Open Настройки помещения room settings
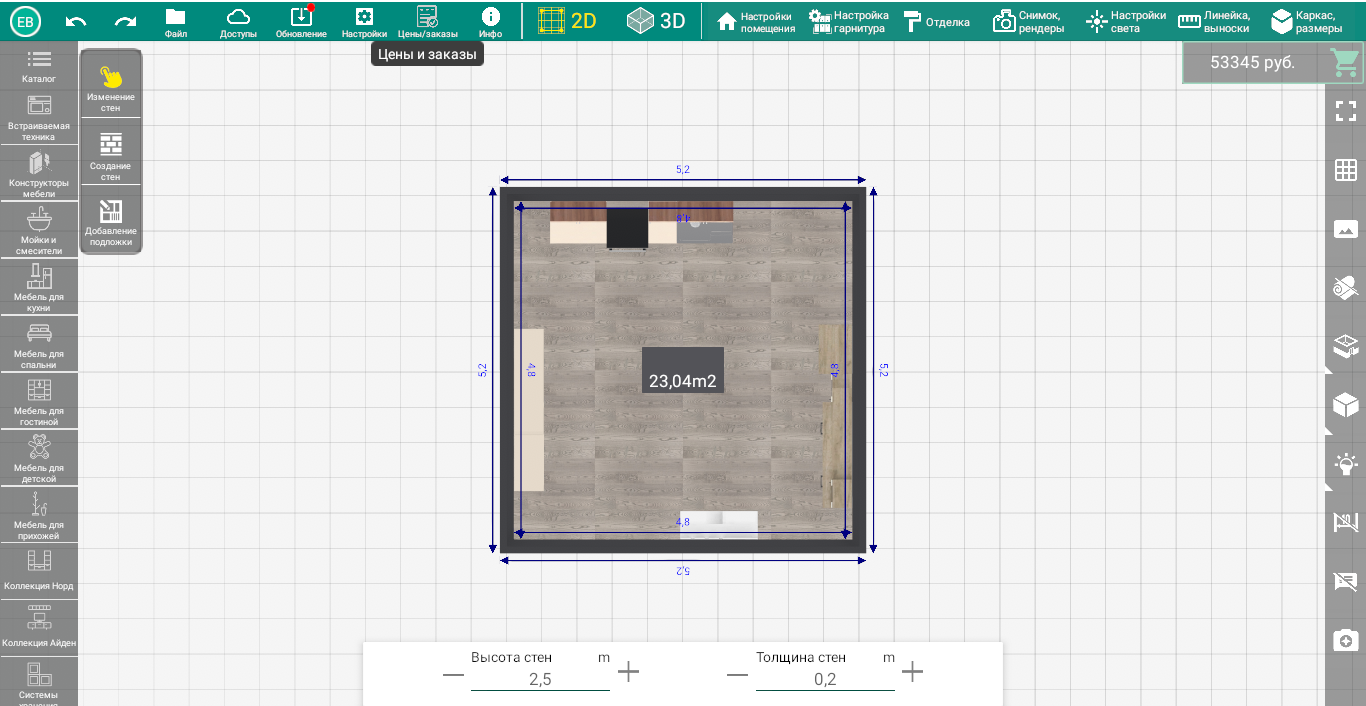This screenshot has width=1366, height=706. [x=757, y=21]
